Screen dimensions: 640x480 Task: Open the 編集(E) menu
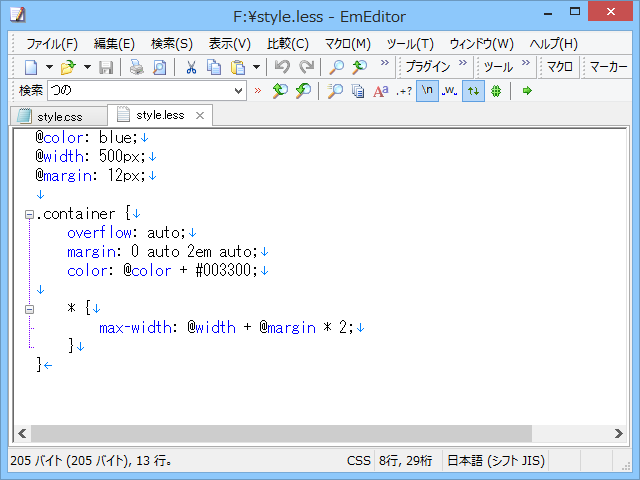tap(114, 44)
